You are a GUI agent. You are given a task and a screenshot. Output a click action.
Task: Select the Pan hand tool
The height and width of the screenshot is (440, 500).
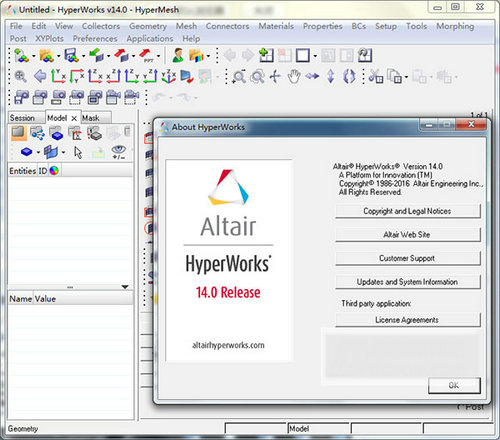(x=294, y=77)
